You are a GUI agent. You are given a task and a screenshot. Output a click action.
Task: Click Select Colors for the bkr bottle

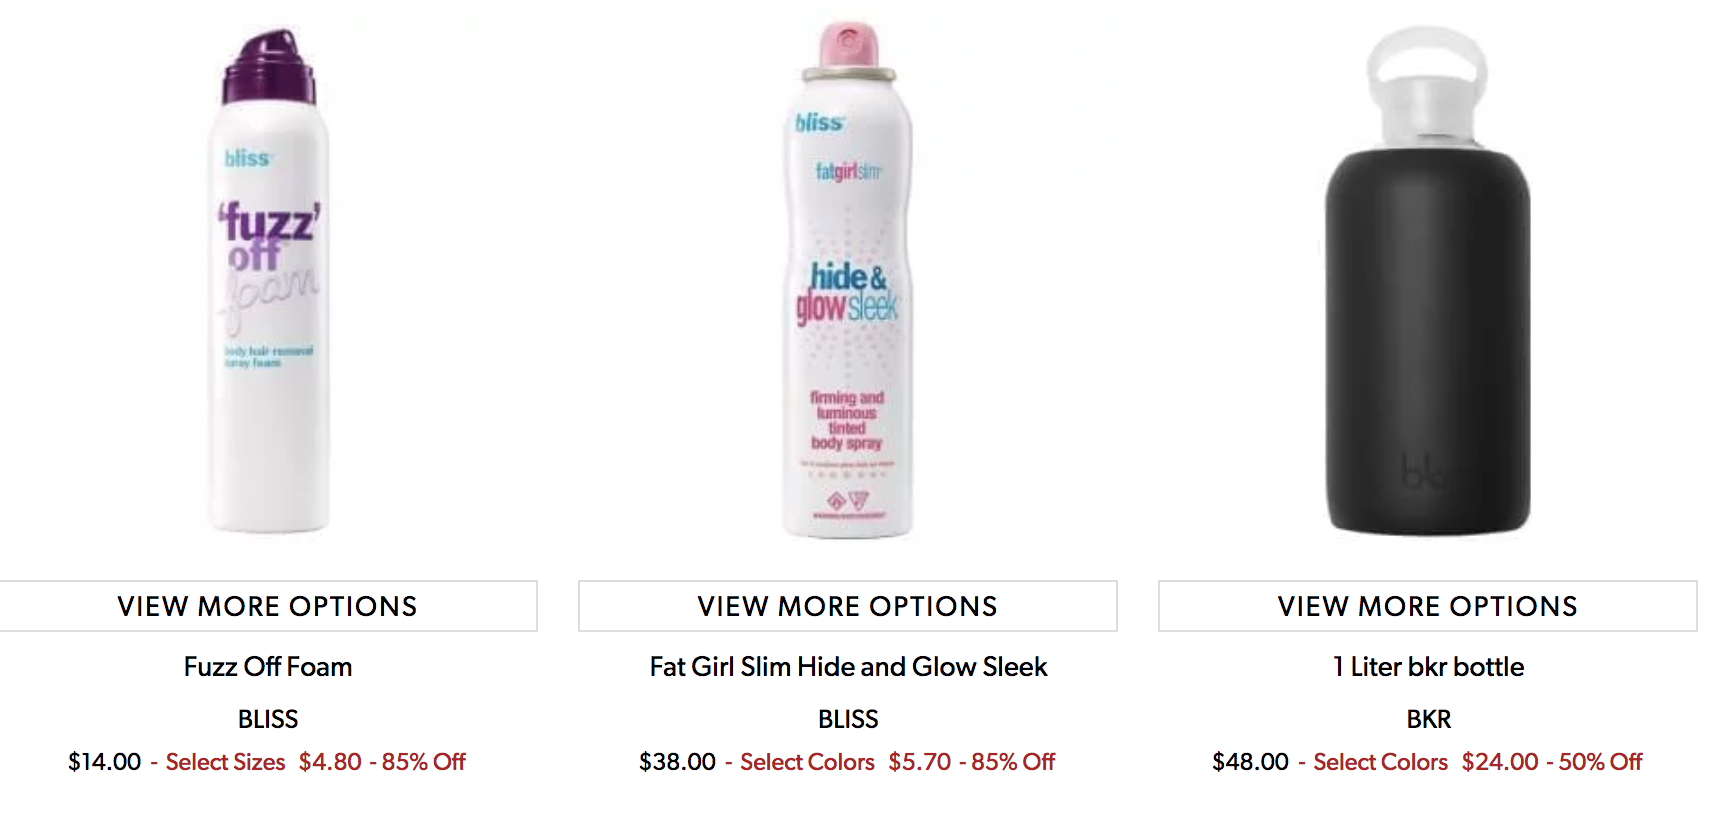pyautogui.click(x=1380, y=762)
